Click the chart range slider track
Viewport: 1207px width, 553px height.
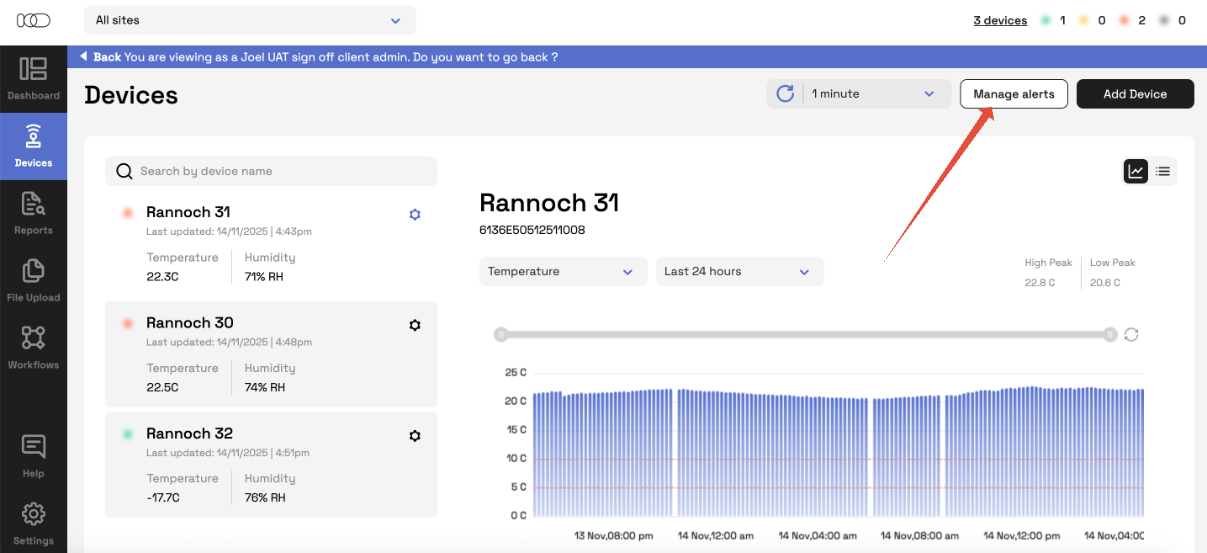805,334
